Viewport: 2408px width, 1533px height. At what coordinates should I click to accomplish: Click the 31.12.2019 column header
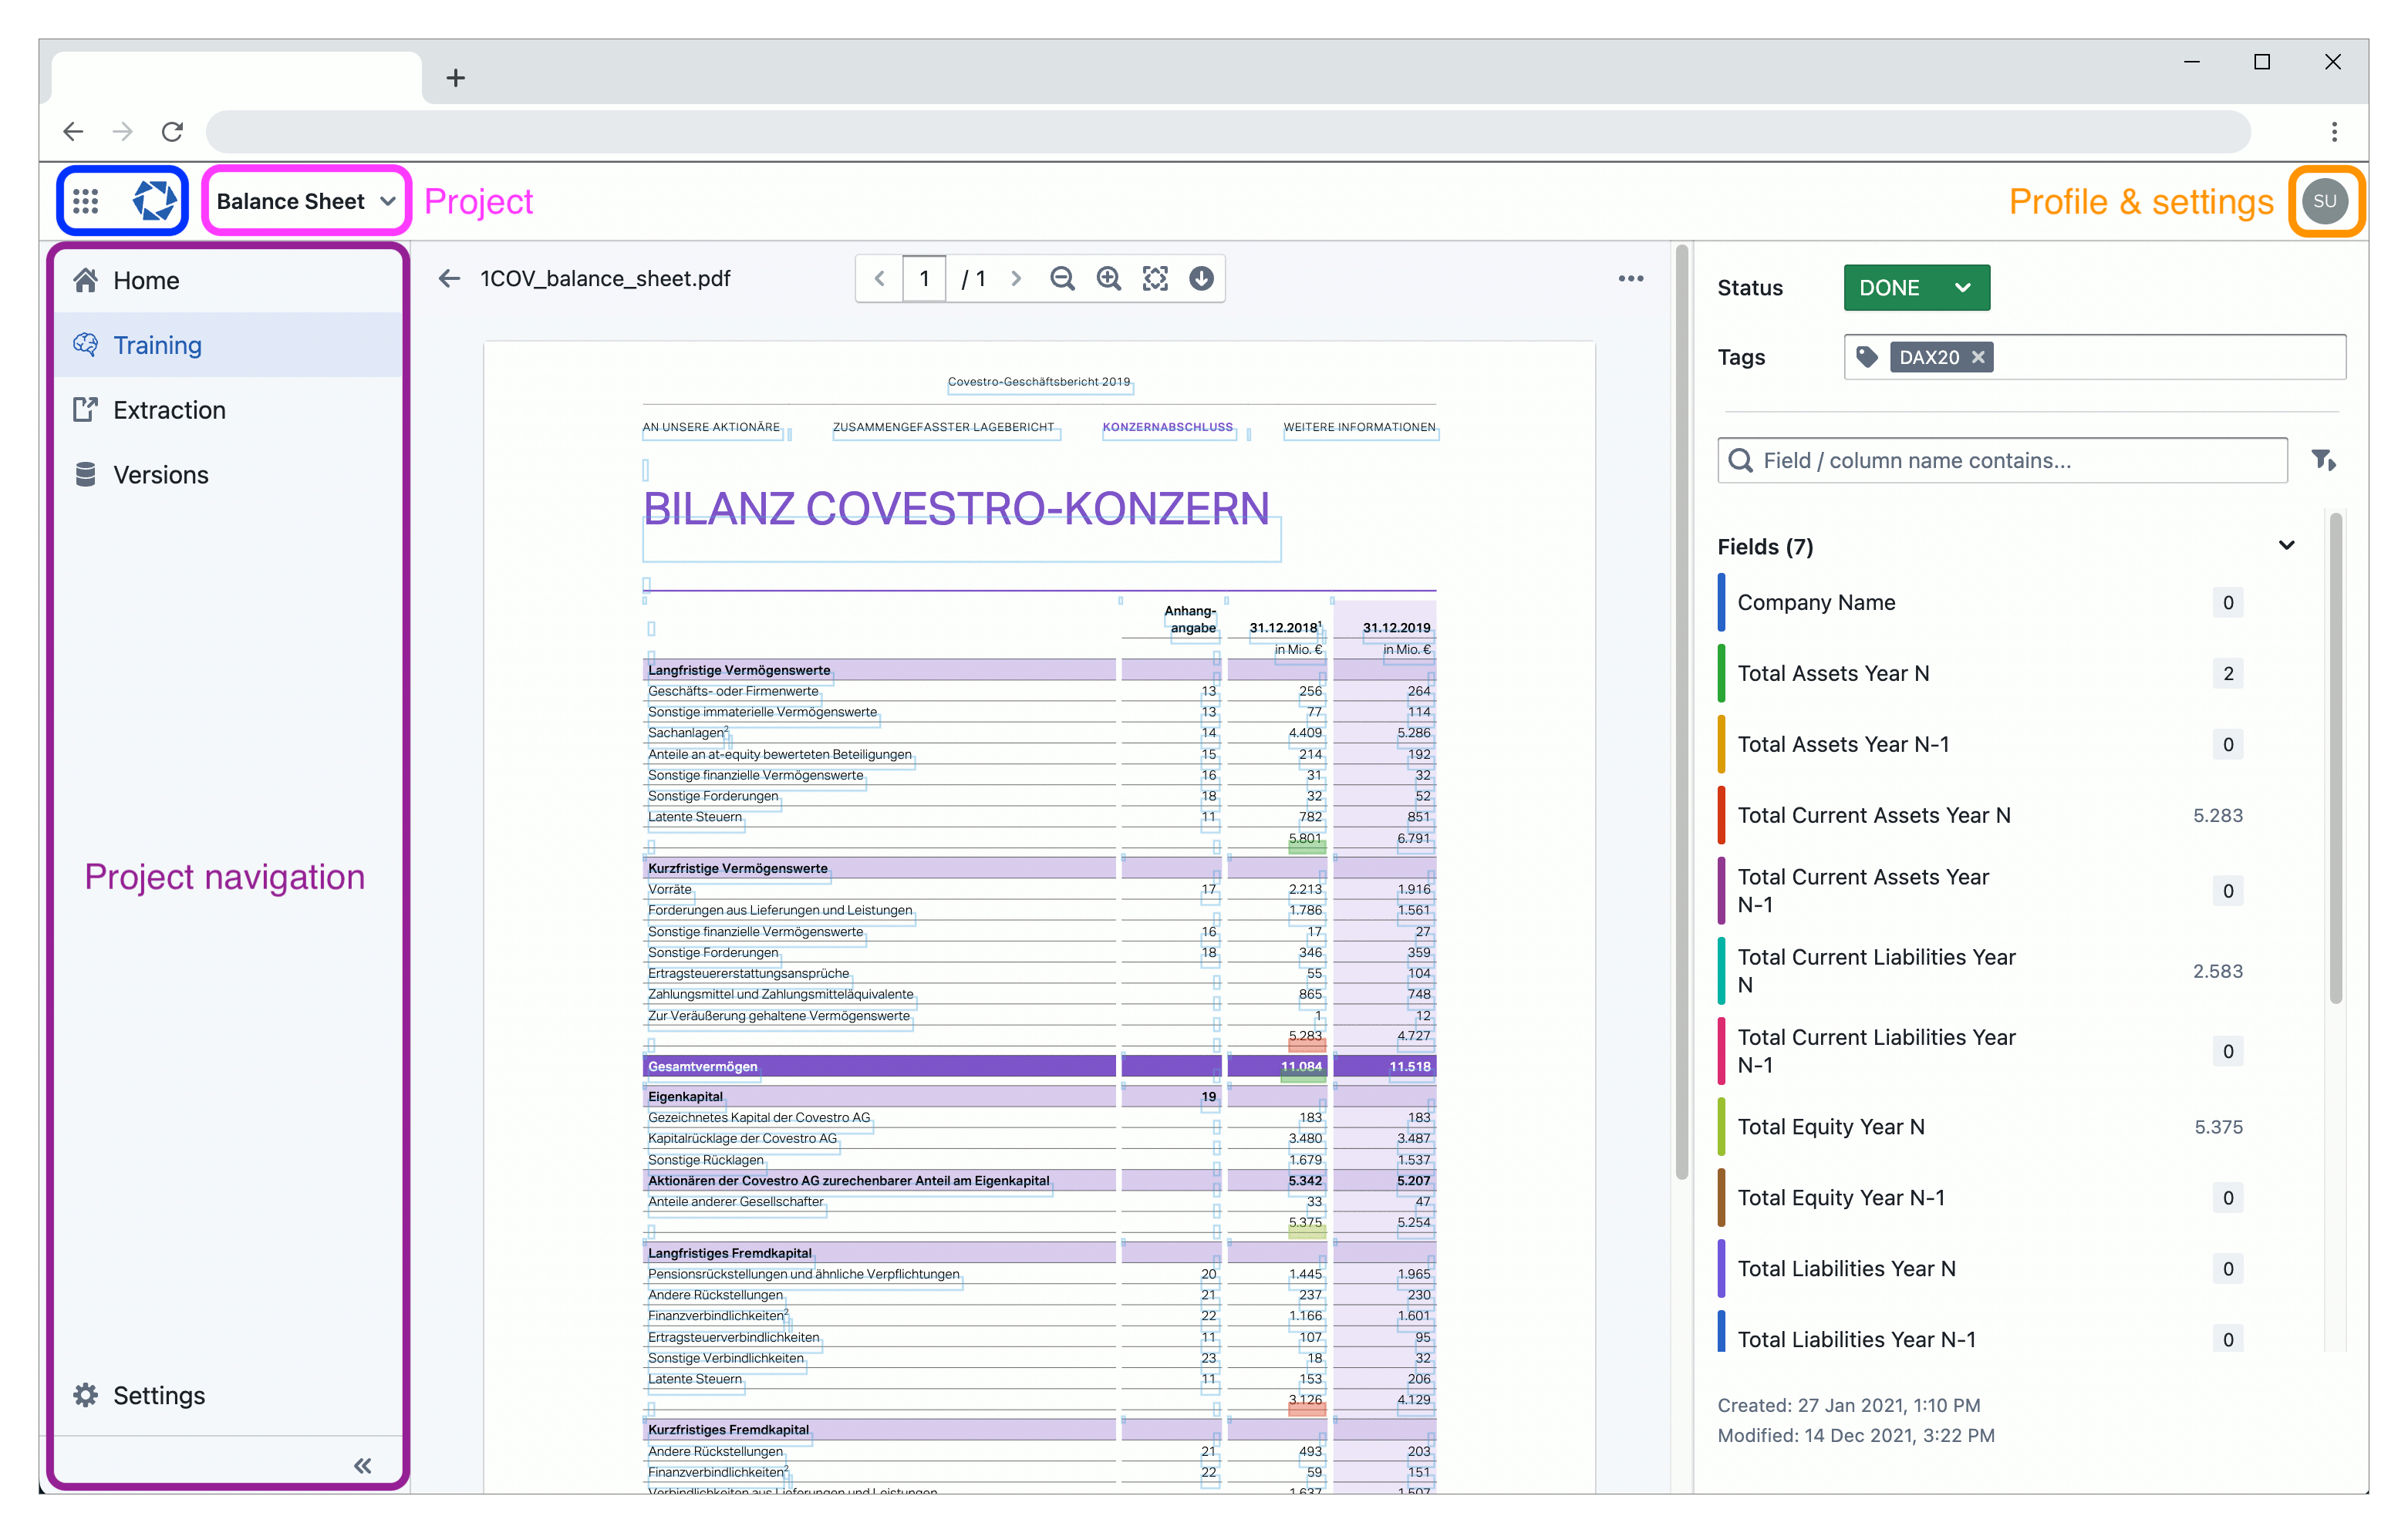click(x=1396, y=628)
